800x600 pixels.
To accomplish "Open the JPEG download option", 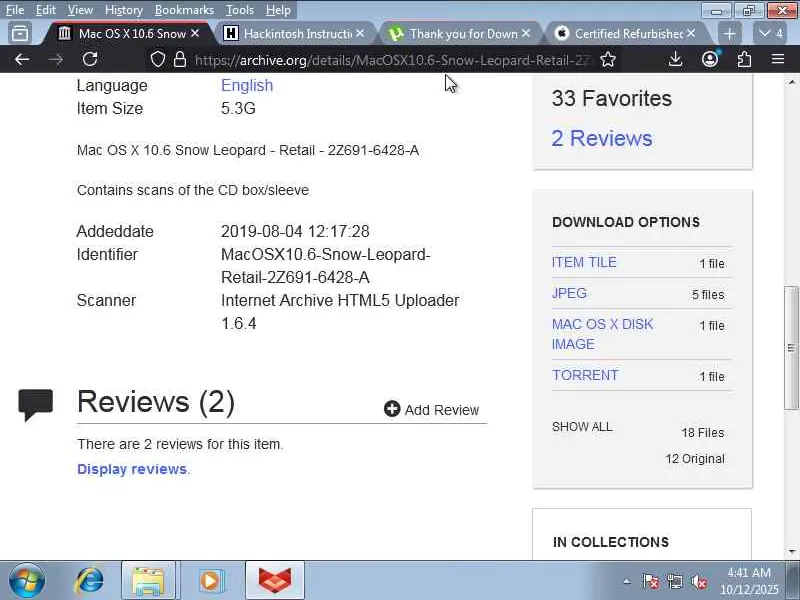I will pos(569,293).
